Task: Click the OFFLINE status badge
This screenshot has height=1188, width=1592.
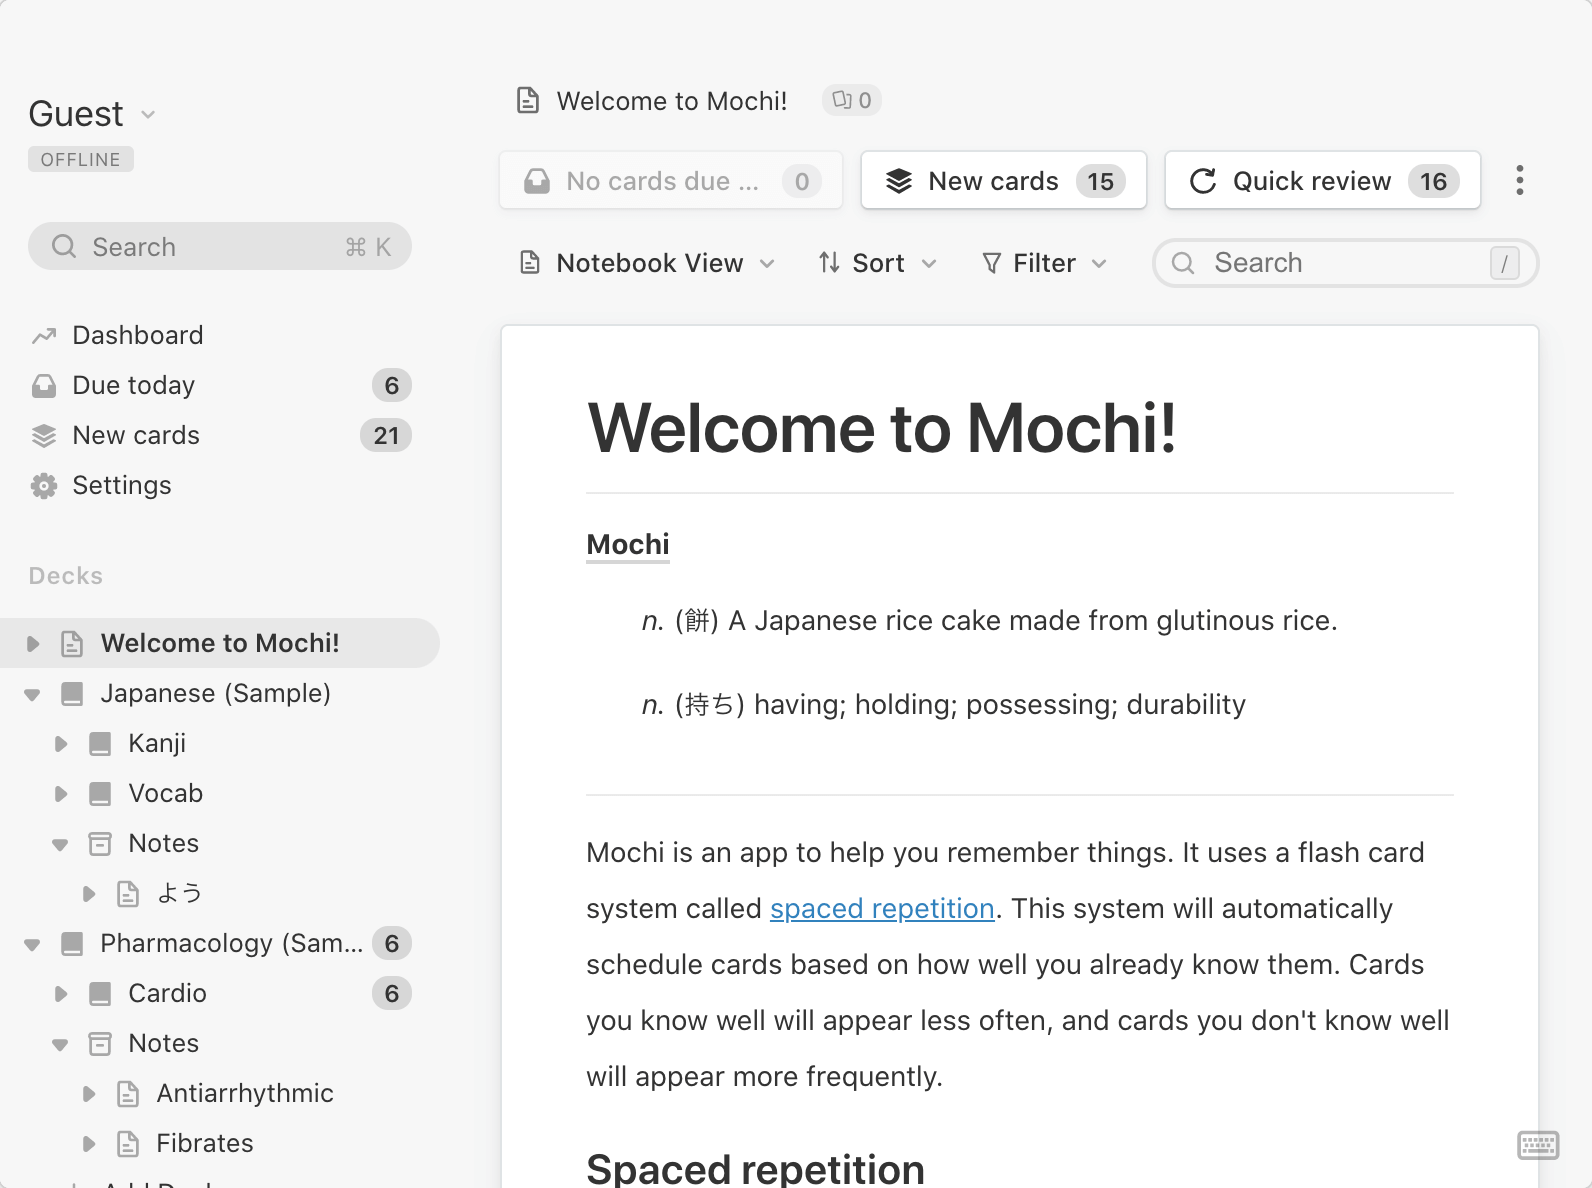Action: (80, 159)
